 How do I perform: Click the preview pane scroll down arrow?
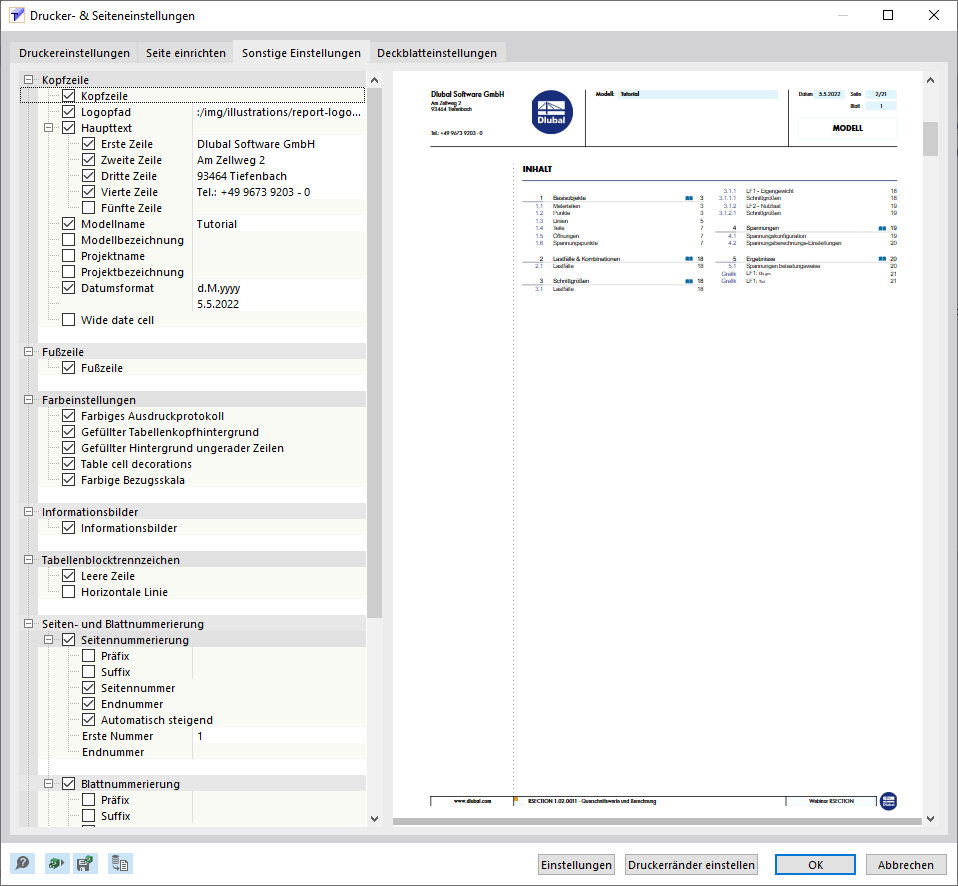930,819
